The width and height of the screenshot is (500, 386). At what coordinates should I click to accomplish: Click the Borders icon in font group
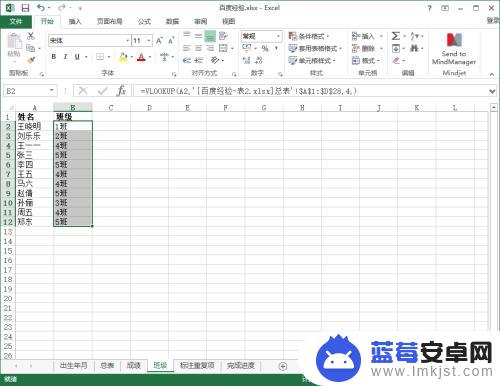click(100, 57)
